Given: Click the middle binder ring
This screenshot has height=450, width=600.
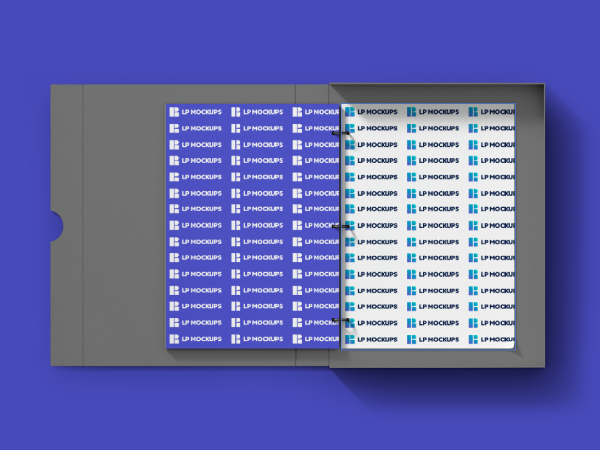Looking at the screenshot, I should pos(340,226).
